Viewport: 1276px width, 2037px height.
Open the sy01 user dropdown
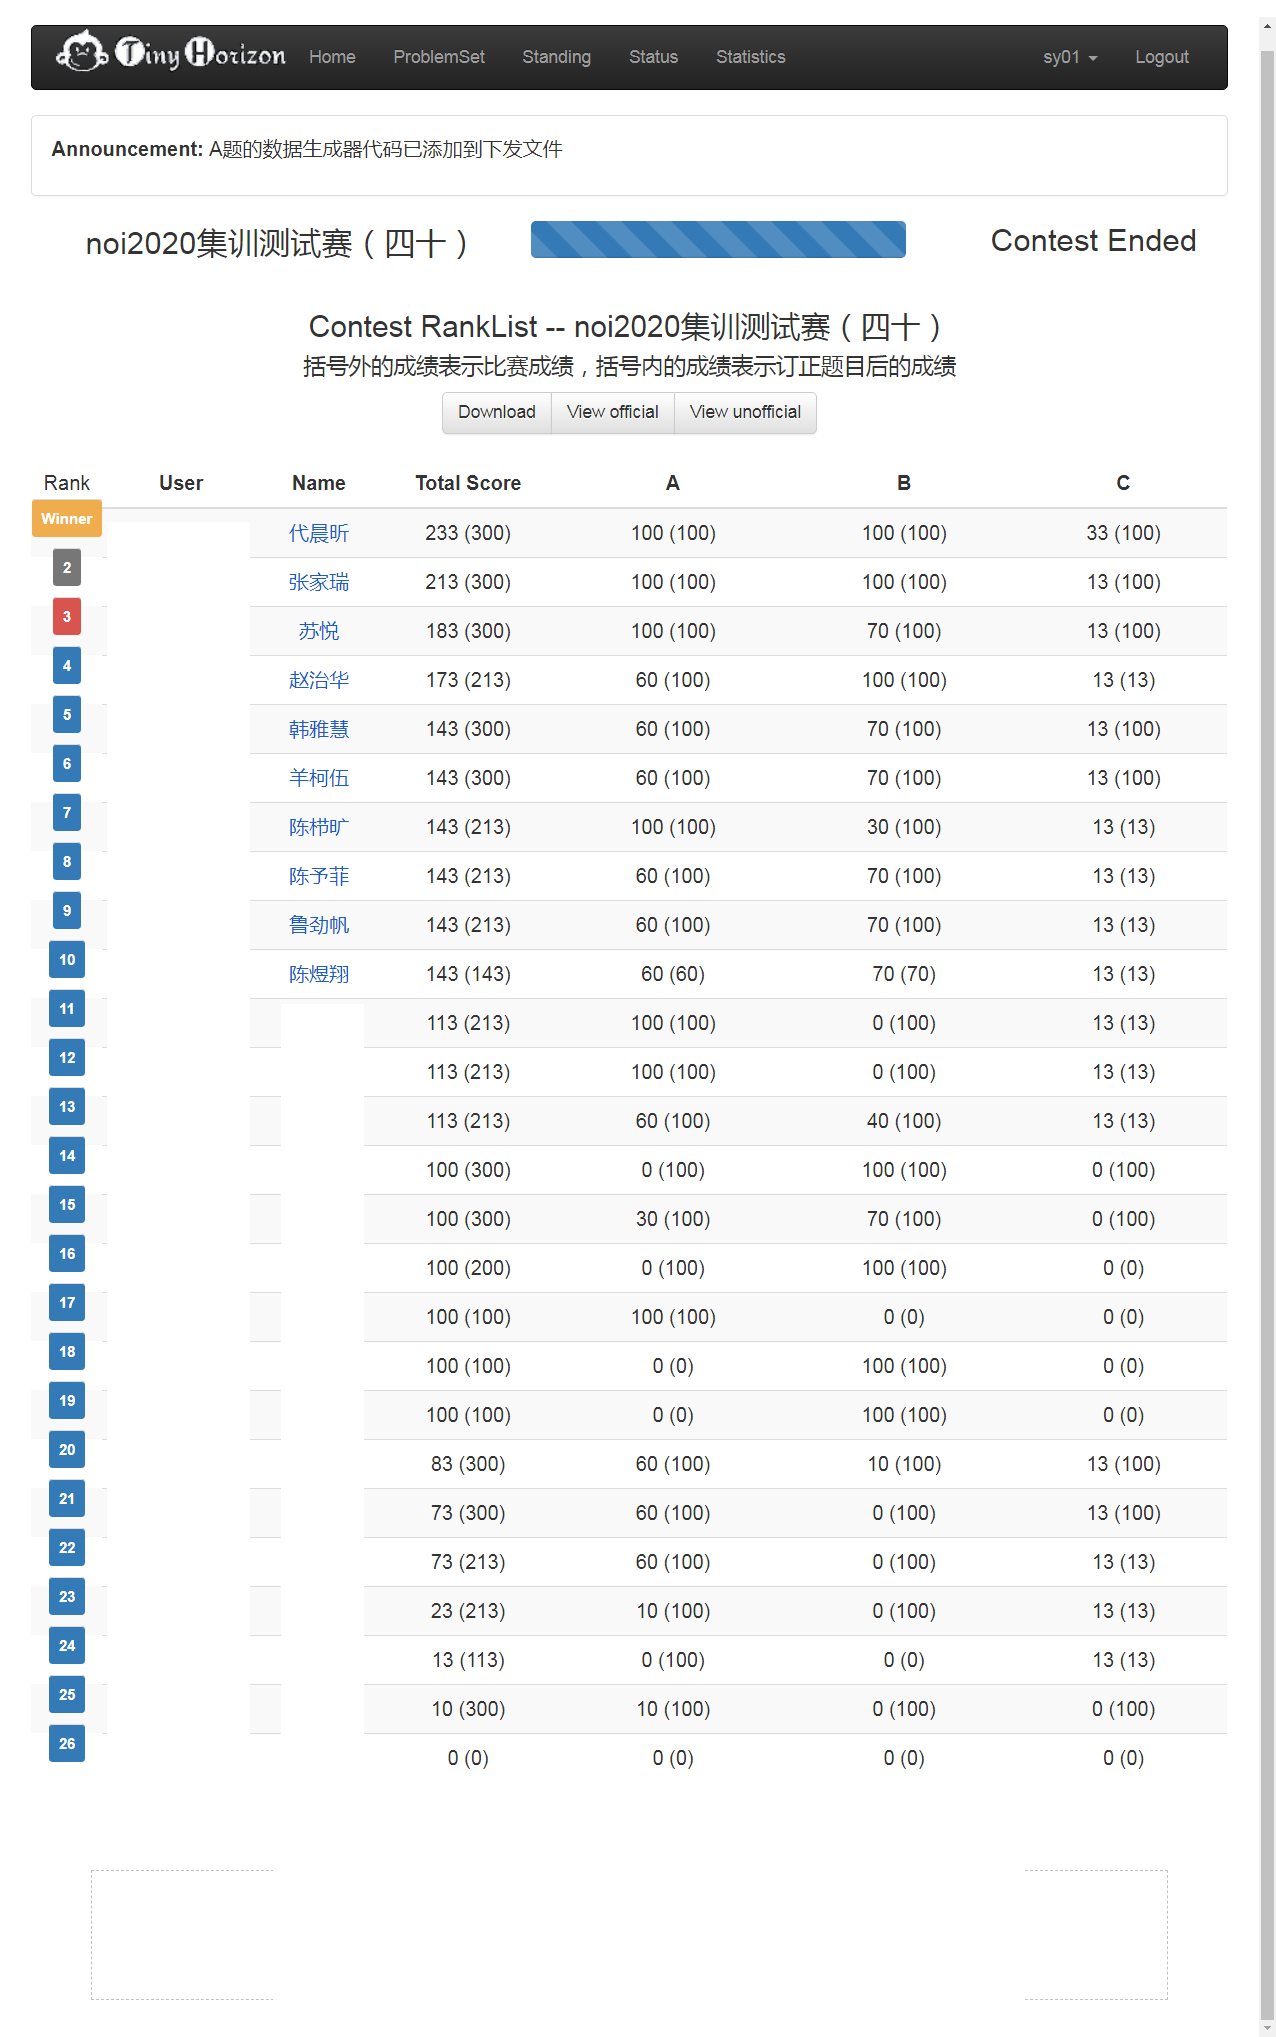[1069, 57]
